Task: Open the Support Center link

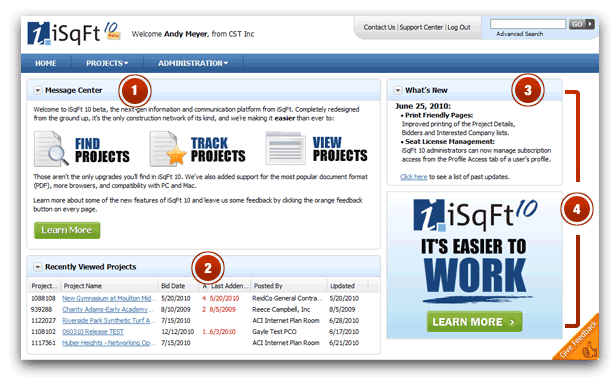Action: (x=421, y=28)
